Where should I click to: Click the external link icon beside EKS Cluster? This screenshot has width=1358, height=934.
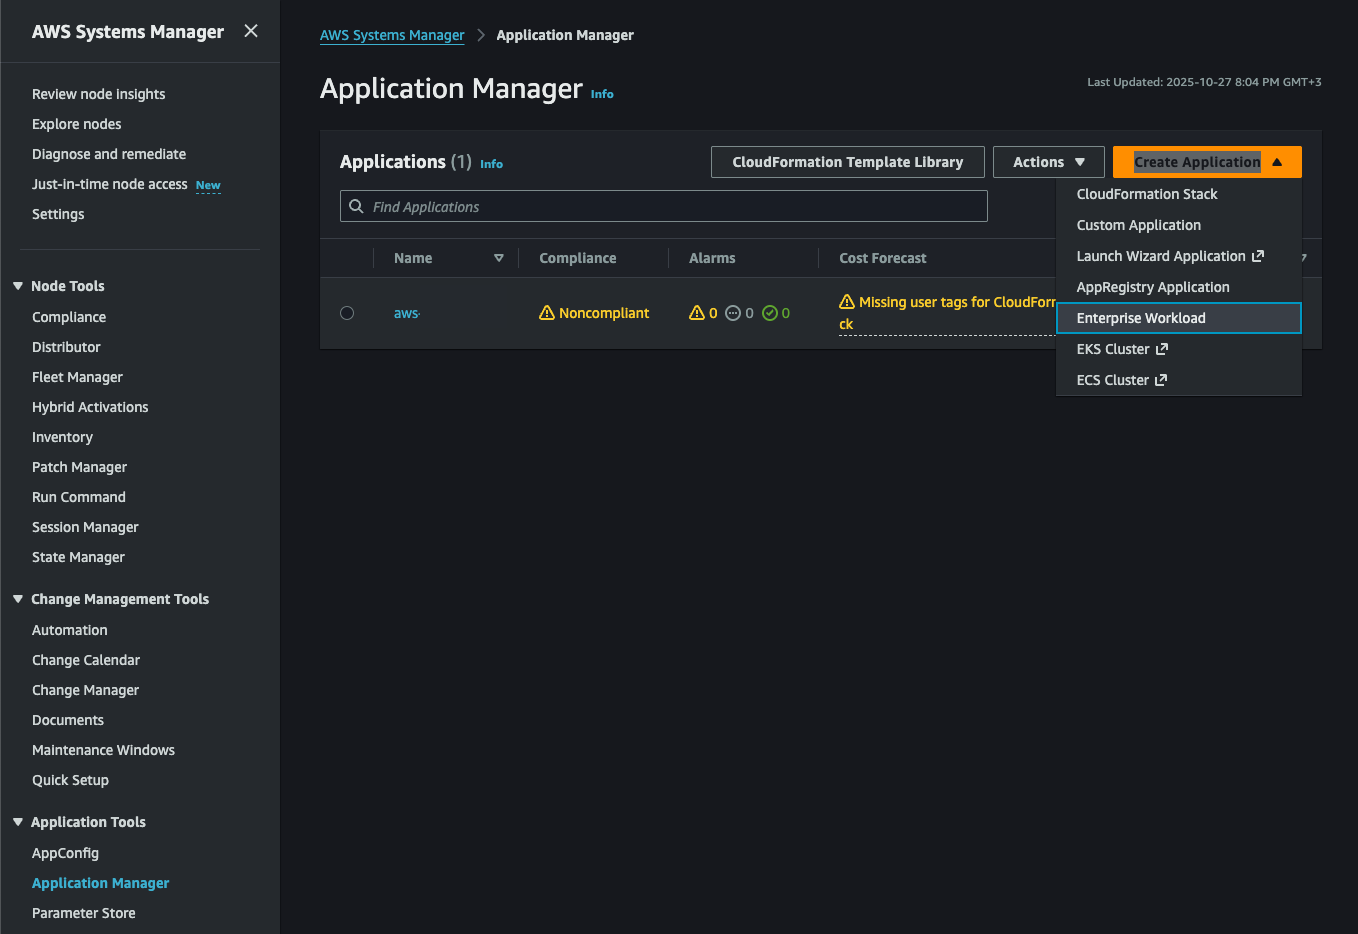click(1162, 349)
